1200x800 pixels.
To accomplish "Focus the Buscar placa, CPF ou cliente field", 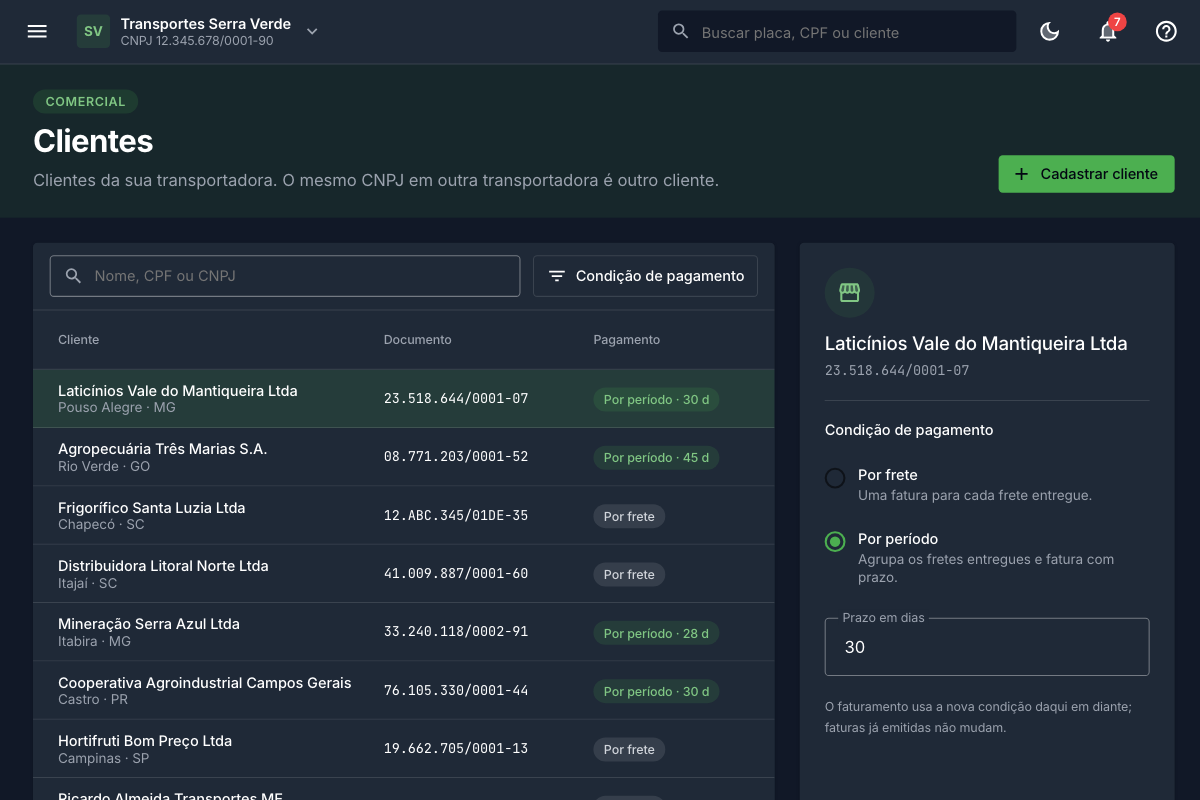I will [837, 31].
